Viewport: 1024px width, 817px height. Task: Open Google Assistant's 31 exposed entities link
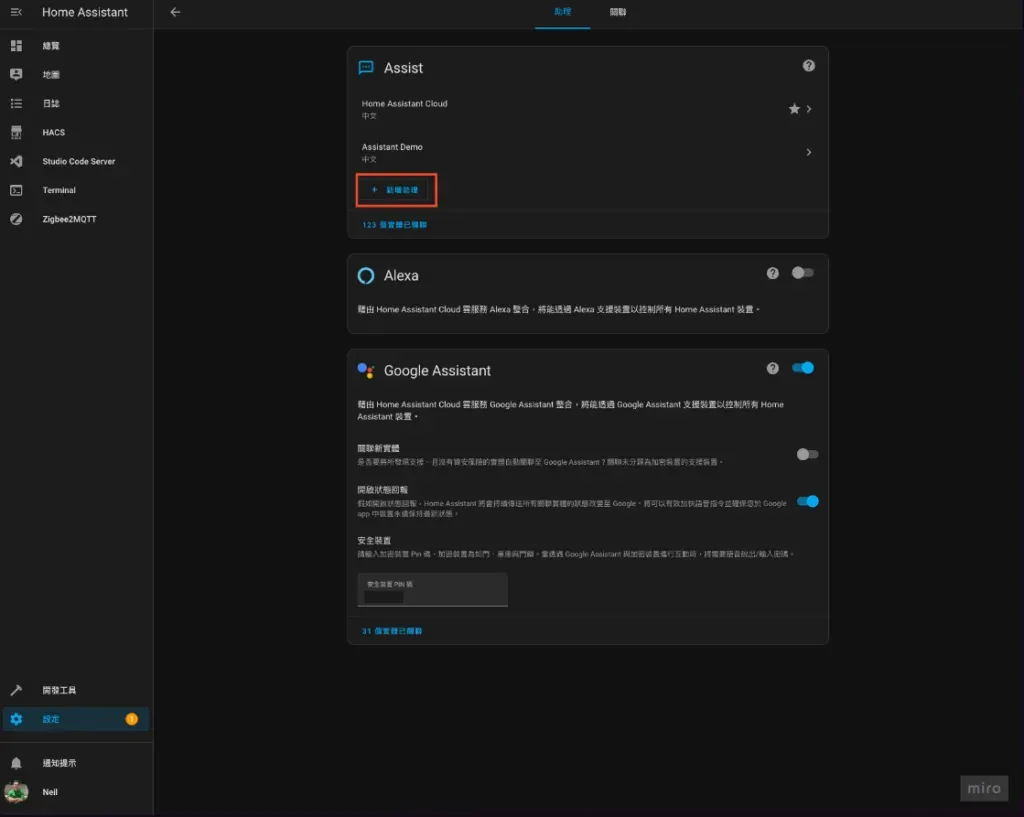pyautogui.click(x=392, y=631)
